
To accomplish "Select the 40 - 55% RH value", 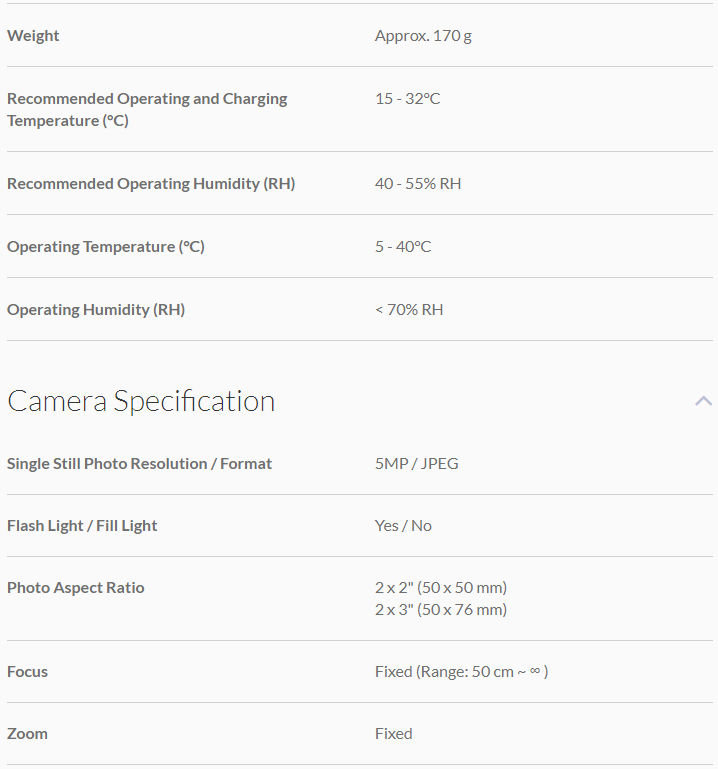I will point(418,184).
